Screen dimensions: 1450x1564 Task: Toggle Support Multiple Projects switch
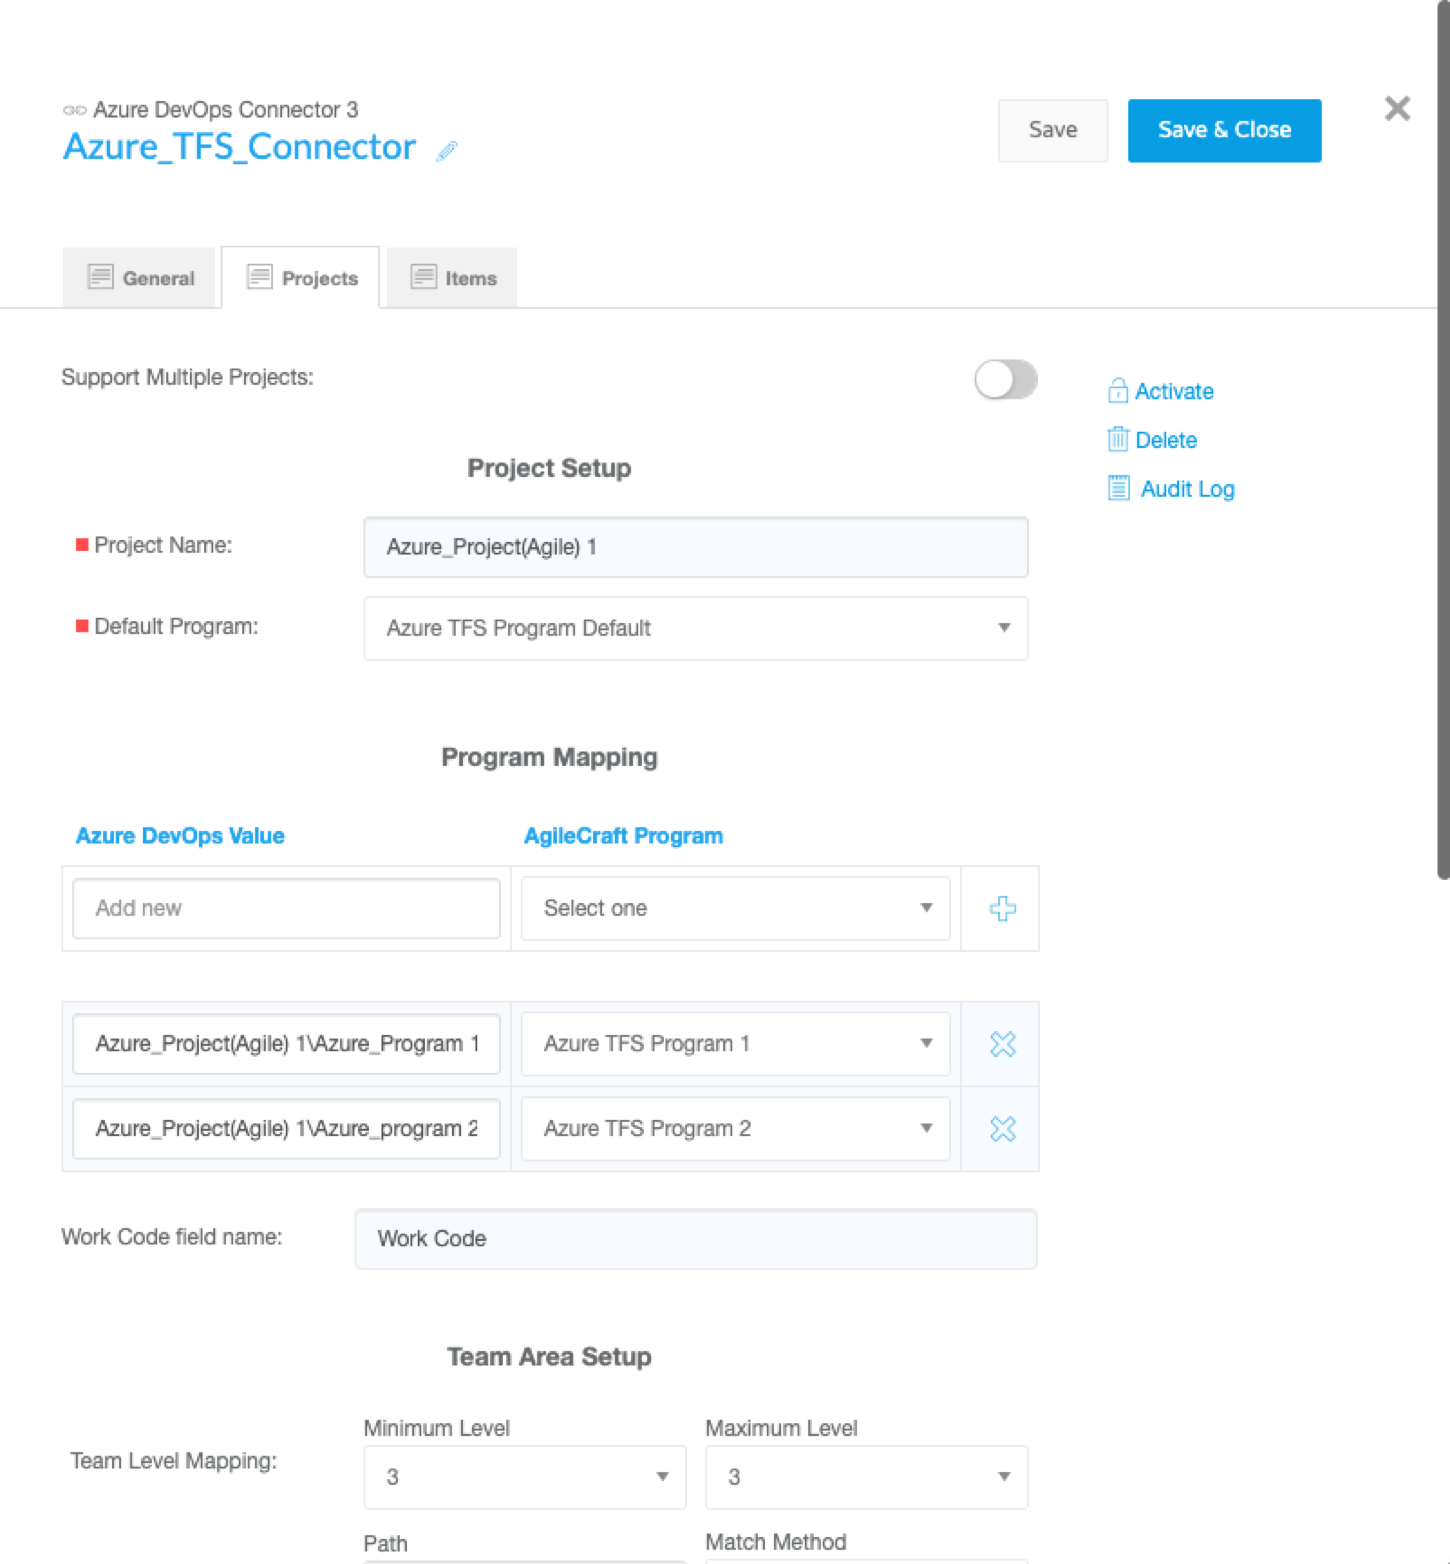tap(1006, 380)
